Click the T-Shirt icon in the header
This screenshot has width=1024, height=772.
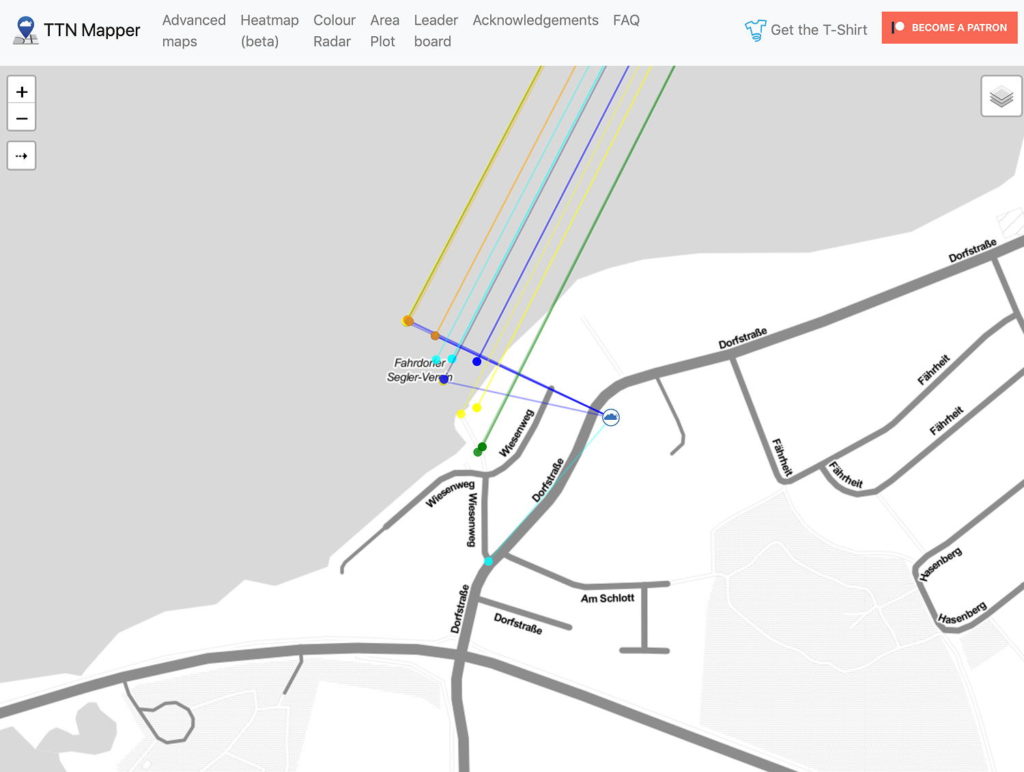[x=755, y=30]
